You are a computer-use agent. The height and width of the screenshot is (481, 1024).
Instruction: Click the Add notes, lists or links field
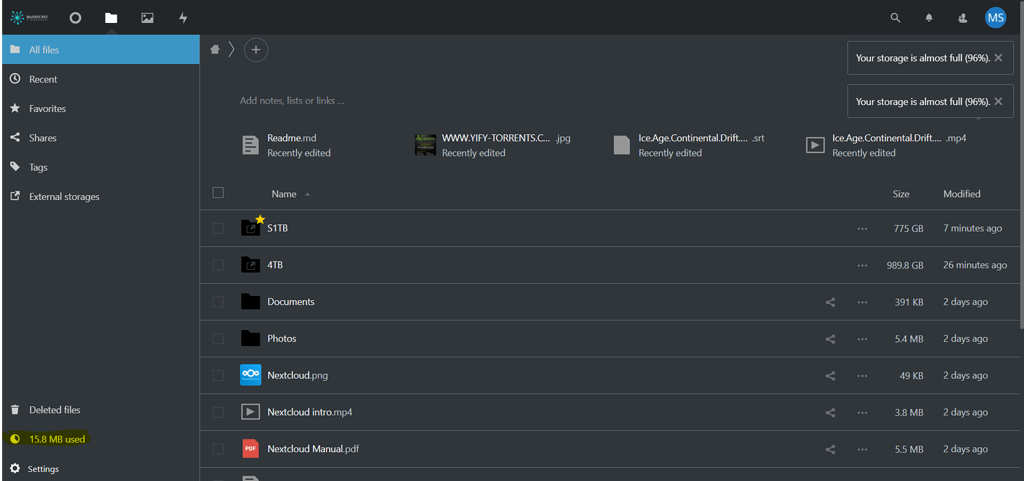point(292,101)
